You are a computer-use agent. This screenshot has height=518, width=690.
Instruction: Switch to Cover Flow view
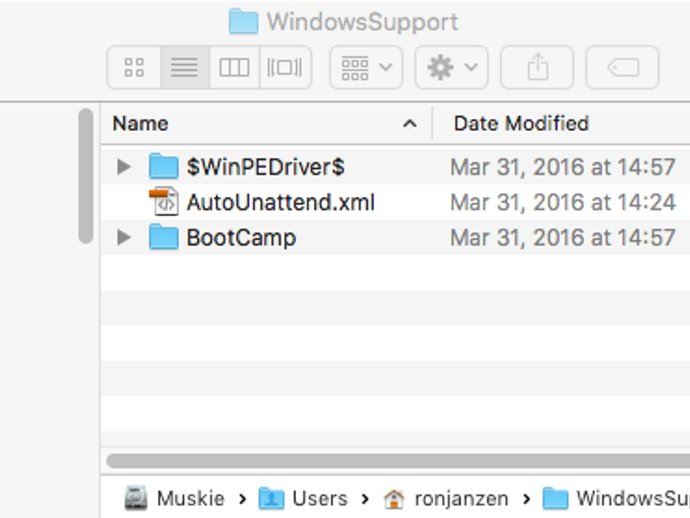point(285,68)
